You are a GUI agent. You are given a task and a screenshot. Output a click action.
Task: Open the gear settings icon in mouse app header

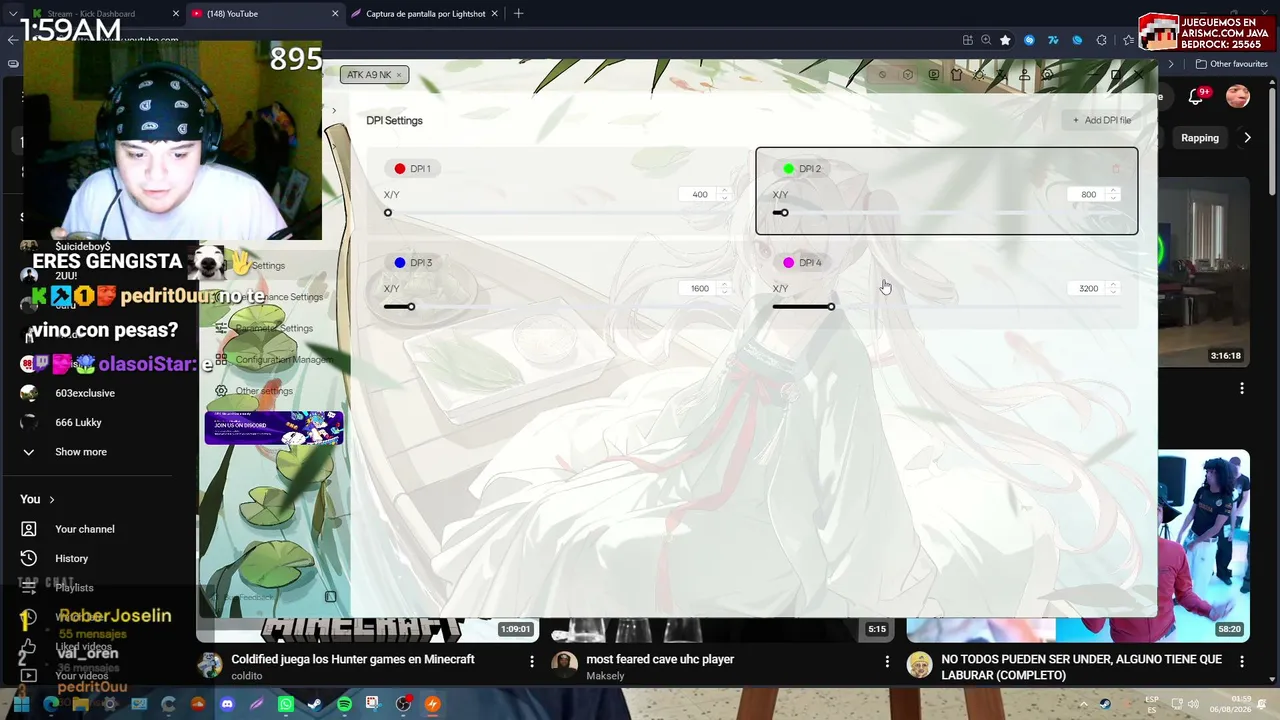tap(1047, 75)
